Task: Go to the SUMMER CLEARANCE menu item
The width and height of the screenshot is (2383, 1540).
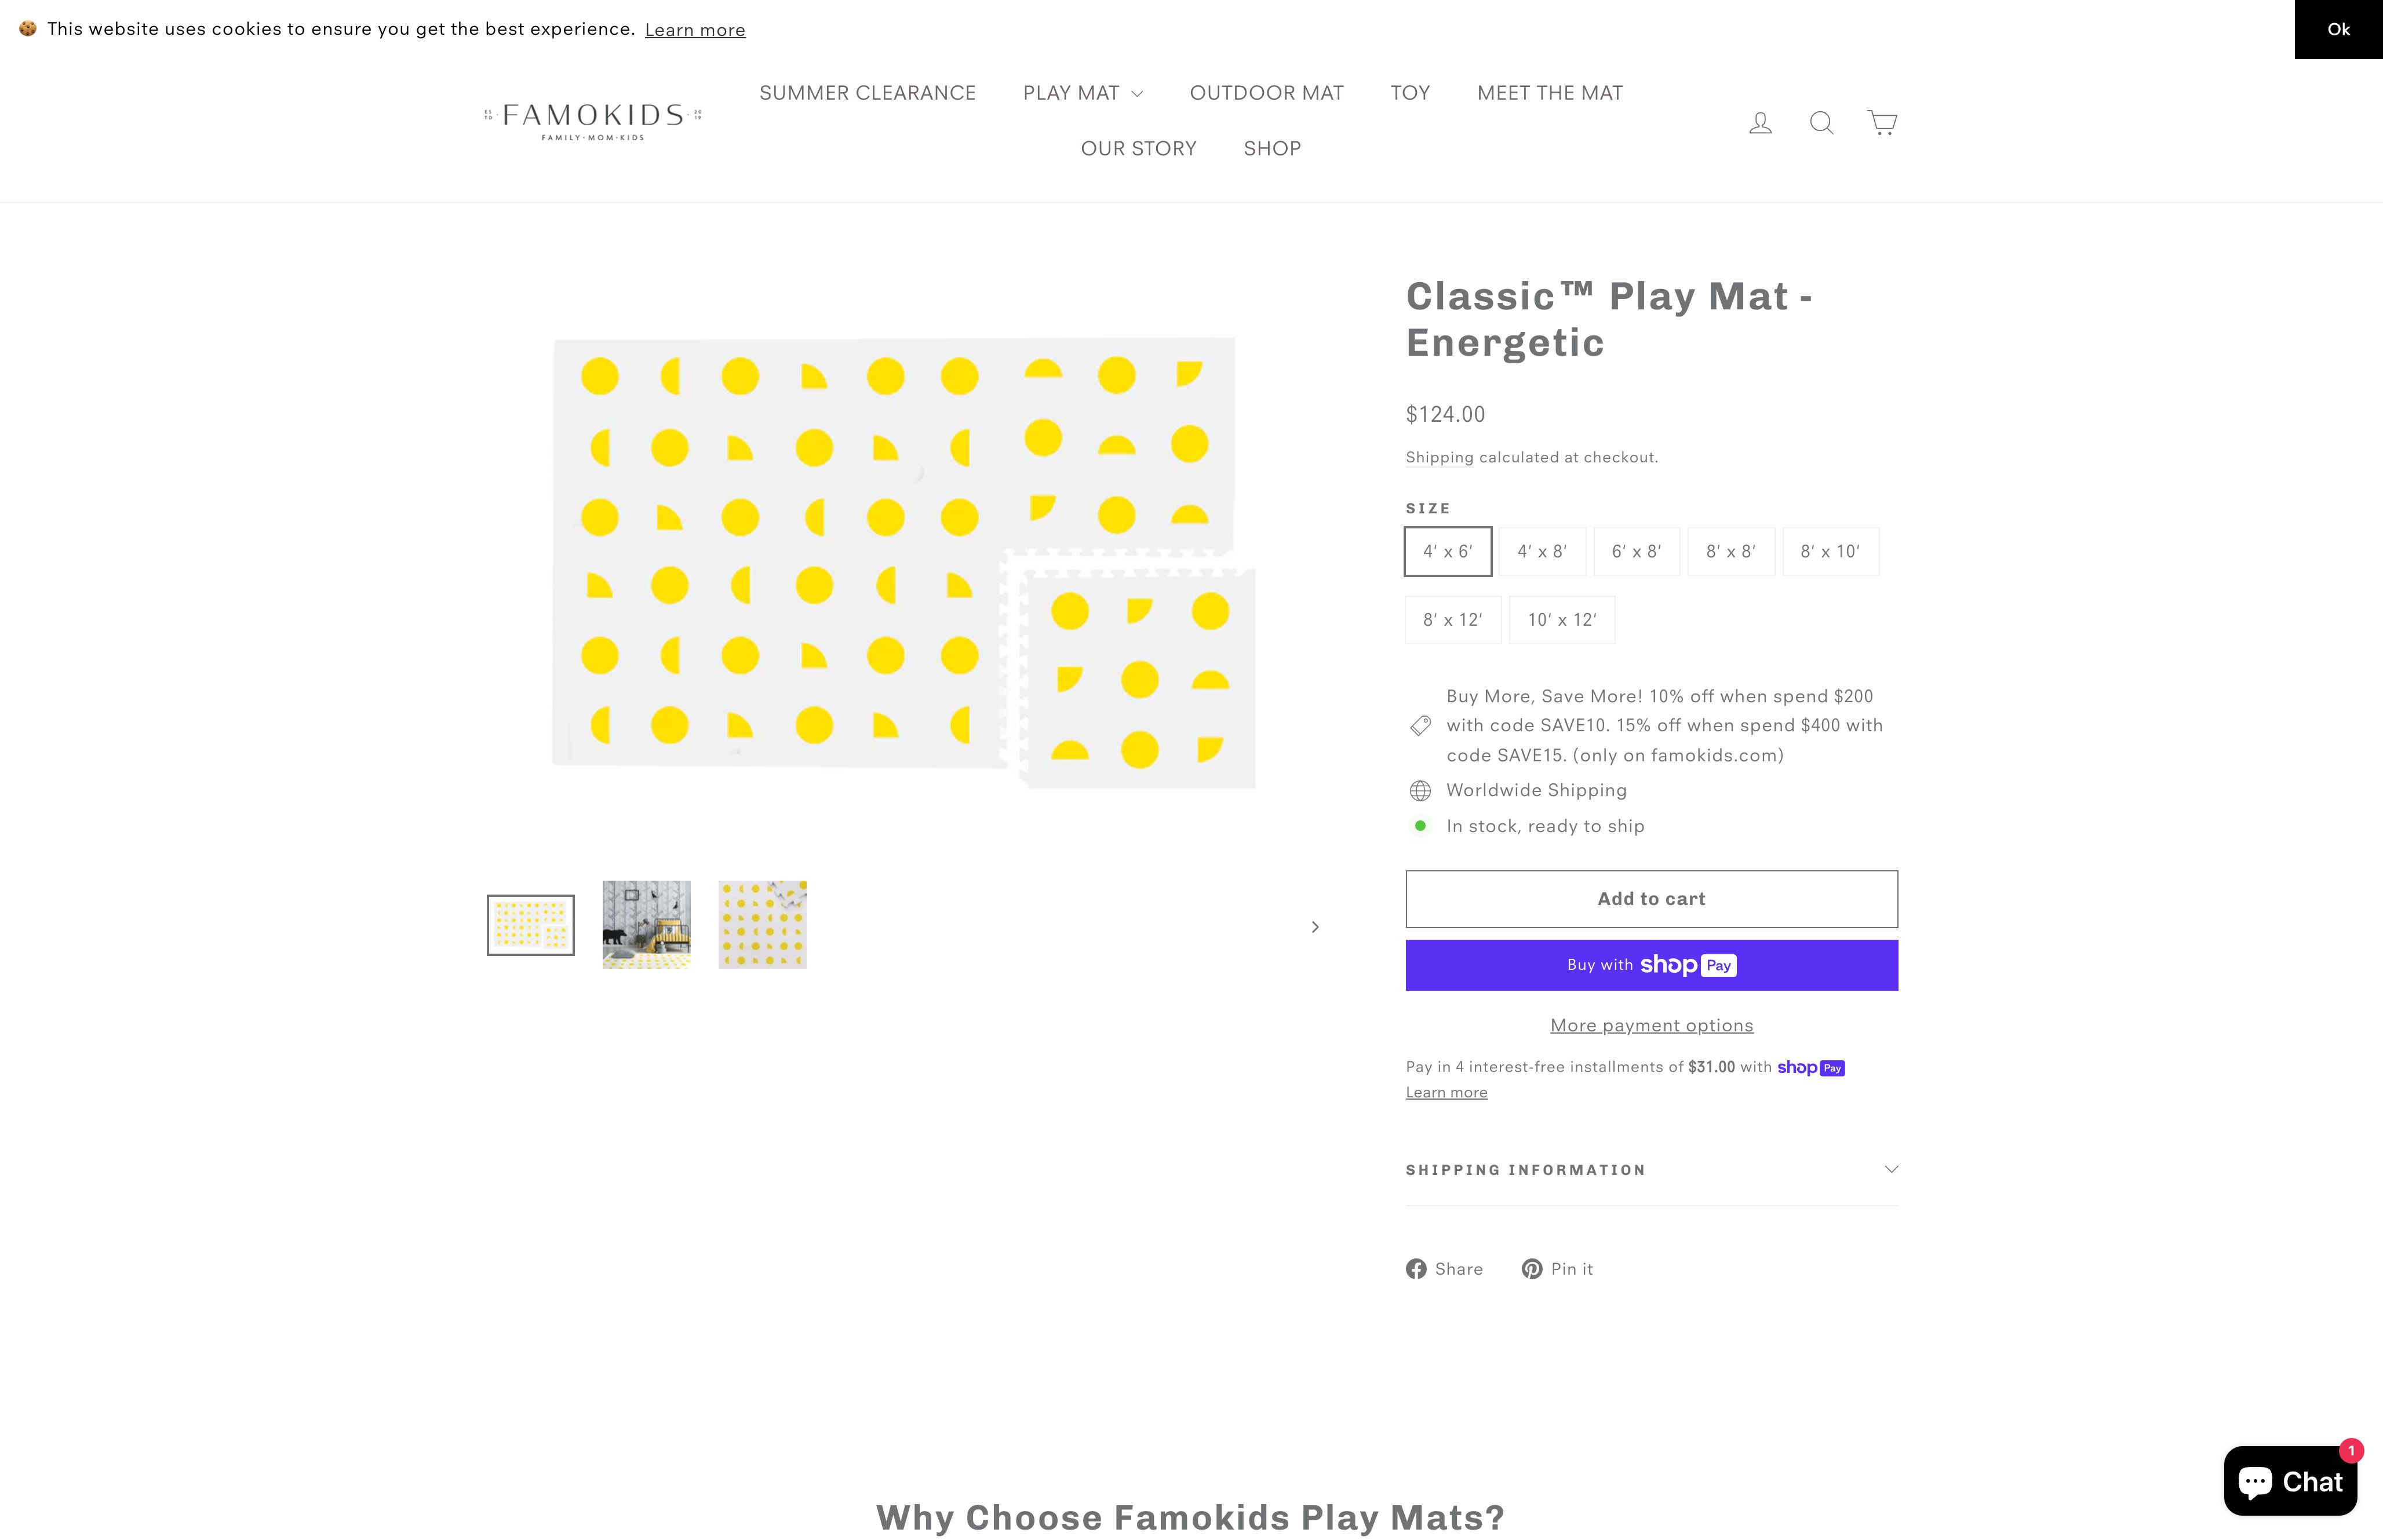Action: [867, 92]
